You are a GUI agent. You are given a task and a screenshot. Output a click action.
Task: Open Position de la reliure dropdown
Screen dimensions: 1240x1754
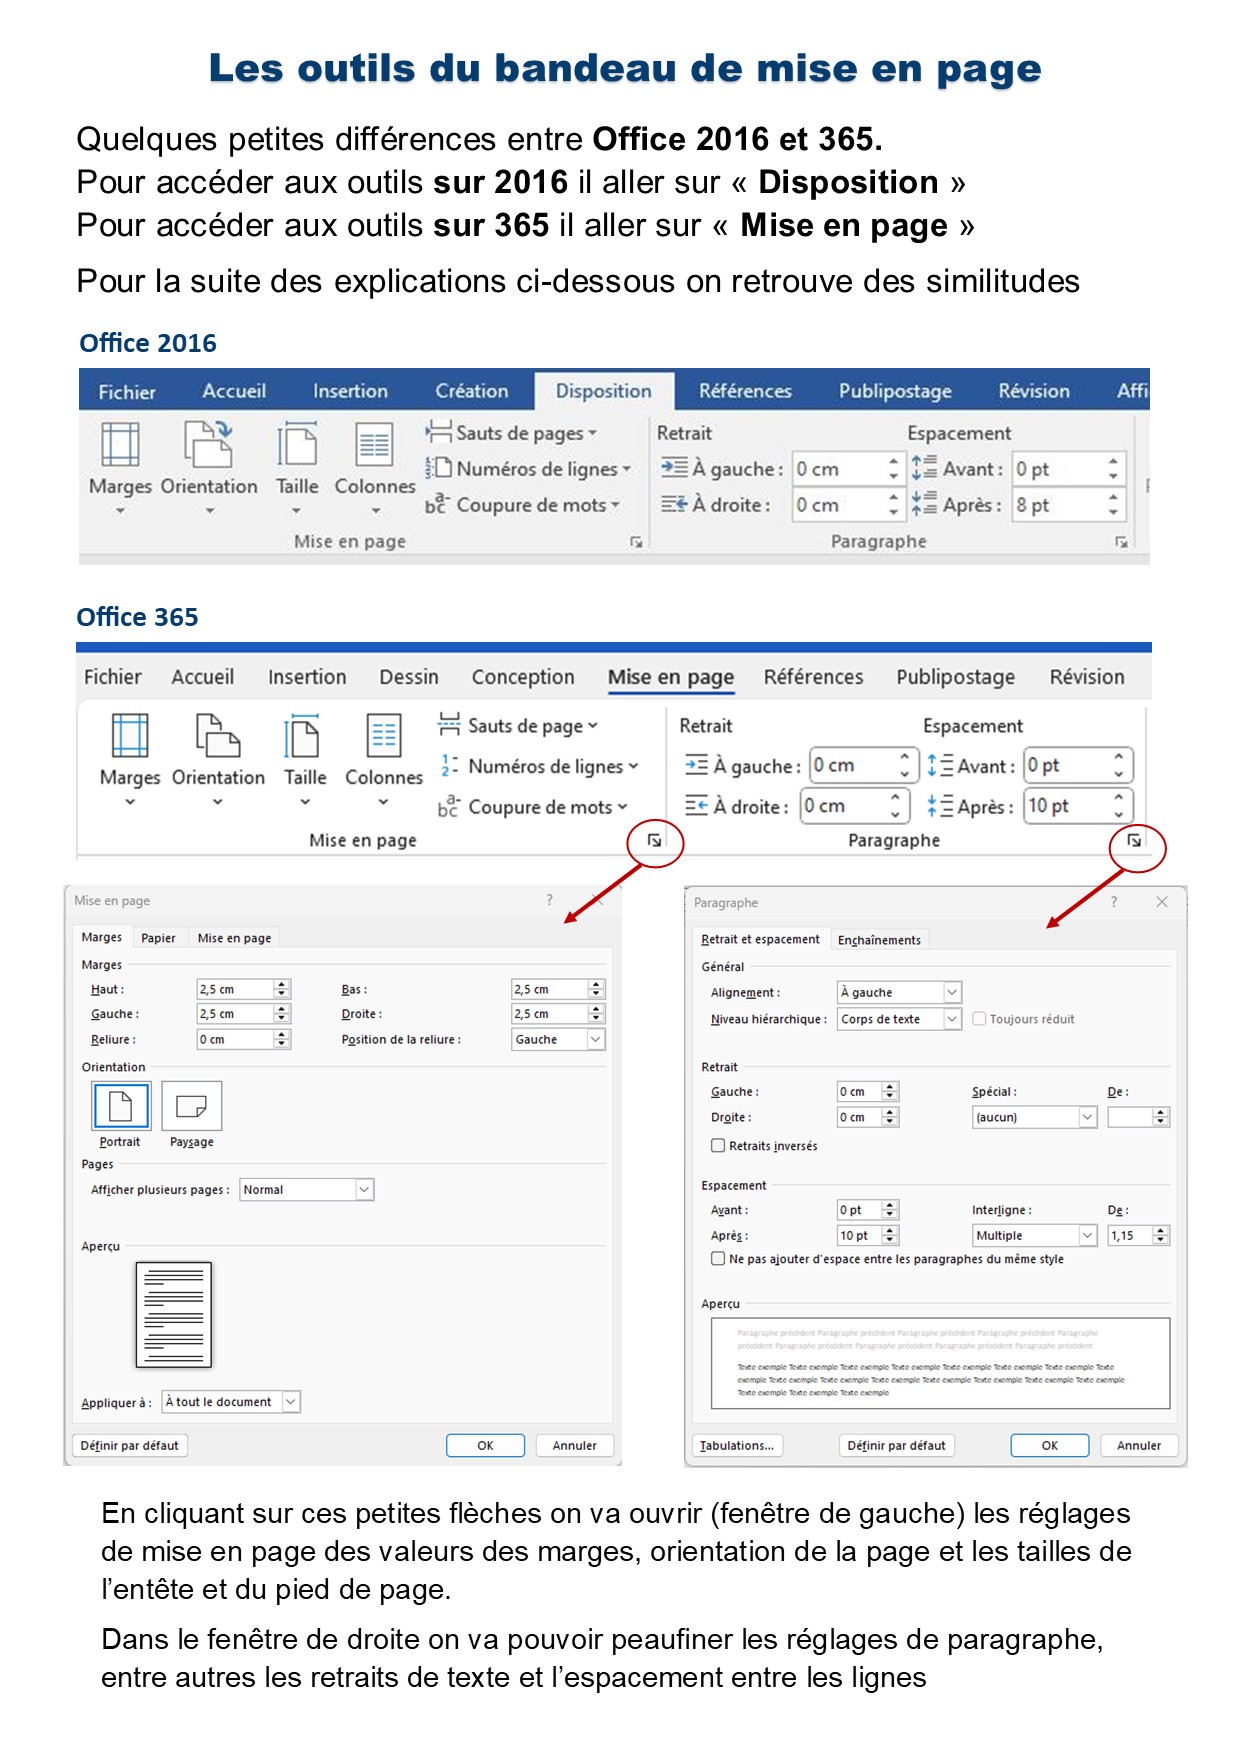coord(558,1040)
